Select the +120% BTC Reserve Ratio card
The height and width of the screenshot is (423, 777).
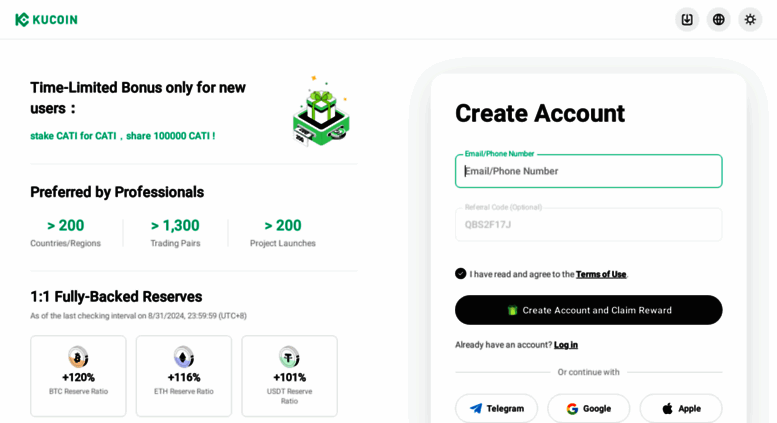pyautogui.click(x=78, y=376)
